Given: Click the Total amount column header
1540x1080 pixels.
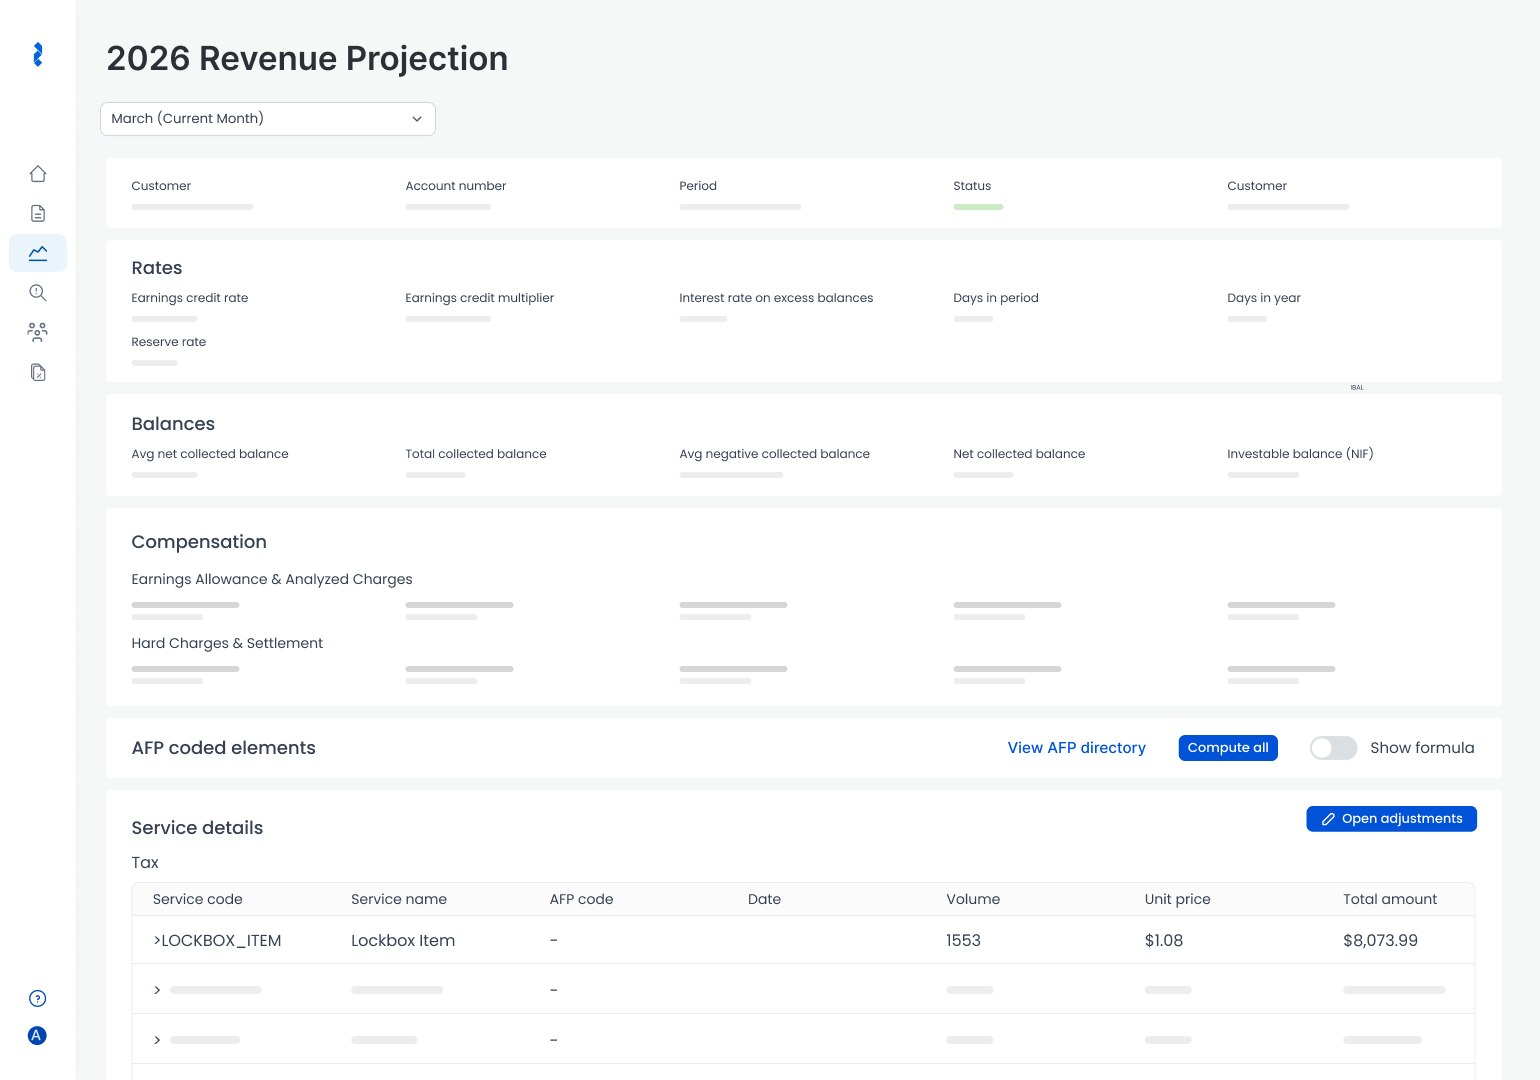Looking at the screenshot, I should coord(1389,899).
